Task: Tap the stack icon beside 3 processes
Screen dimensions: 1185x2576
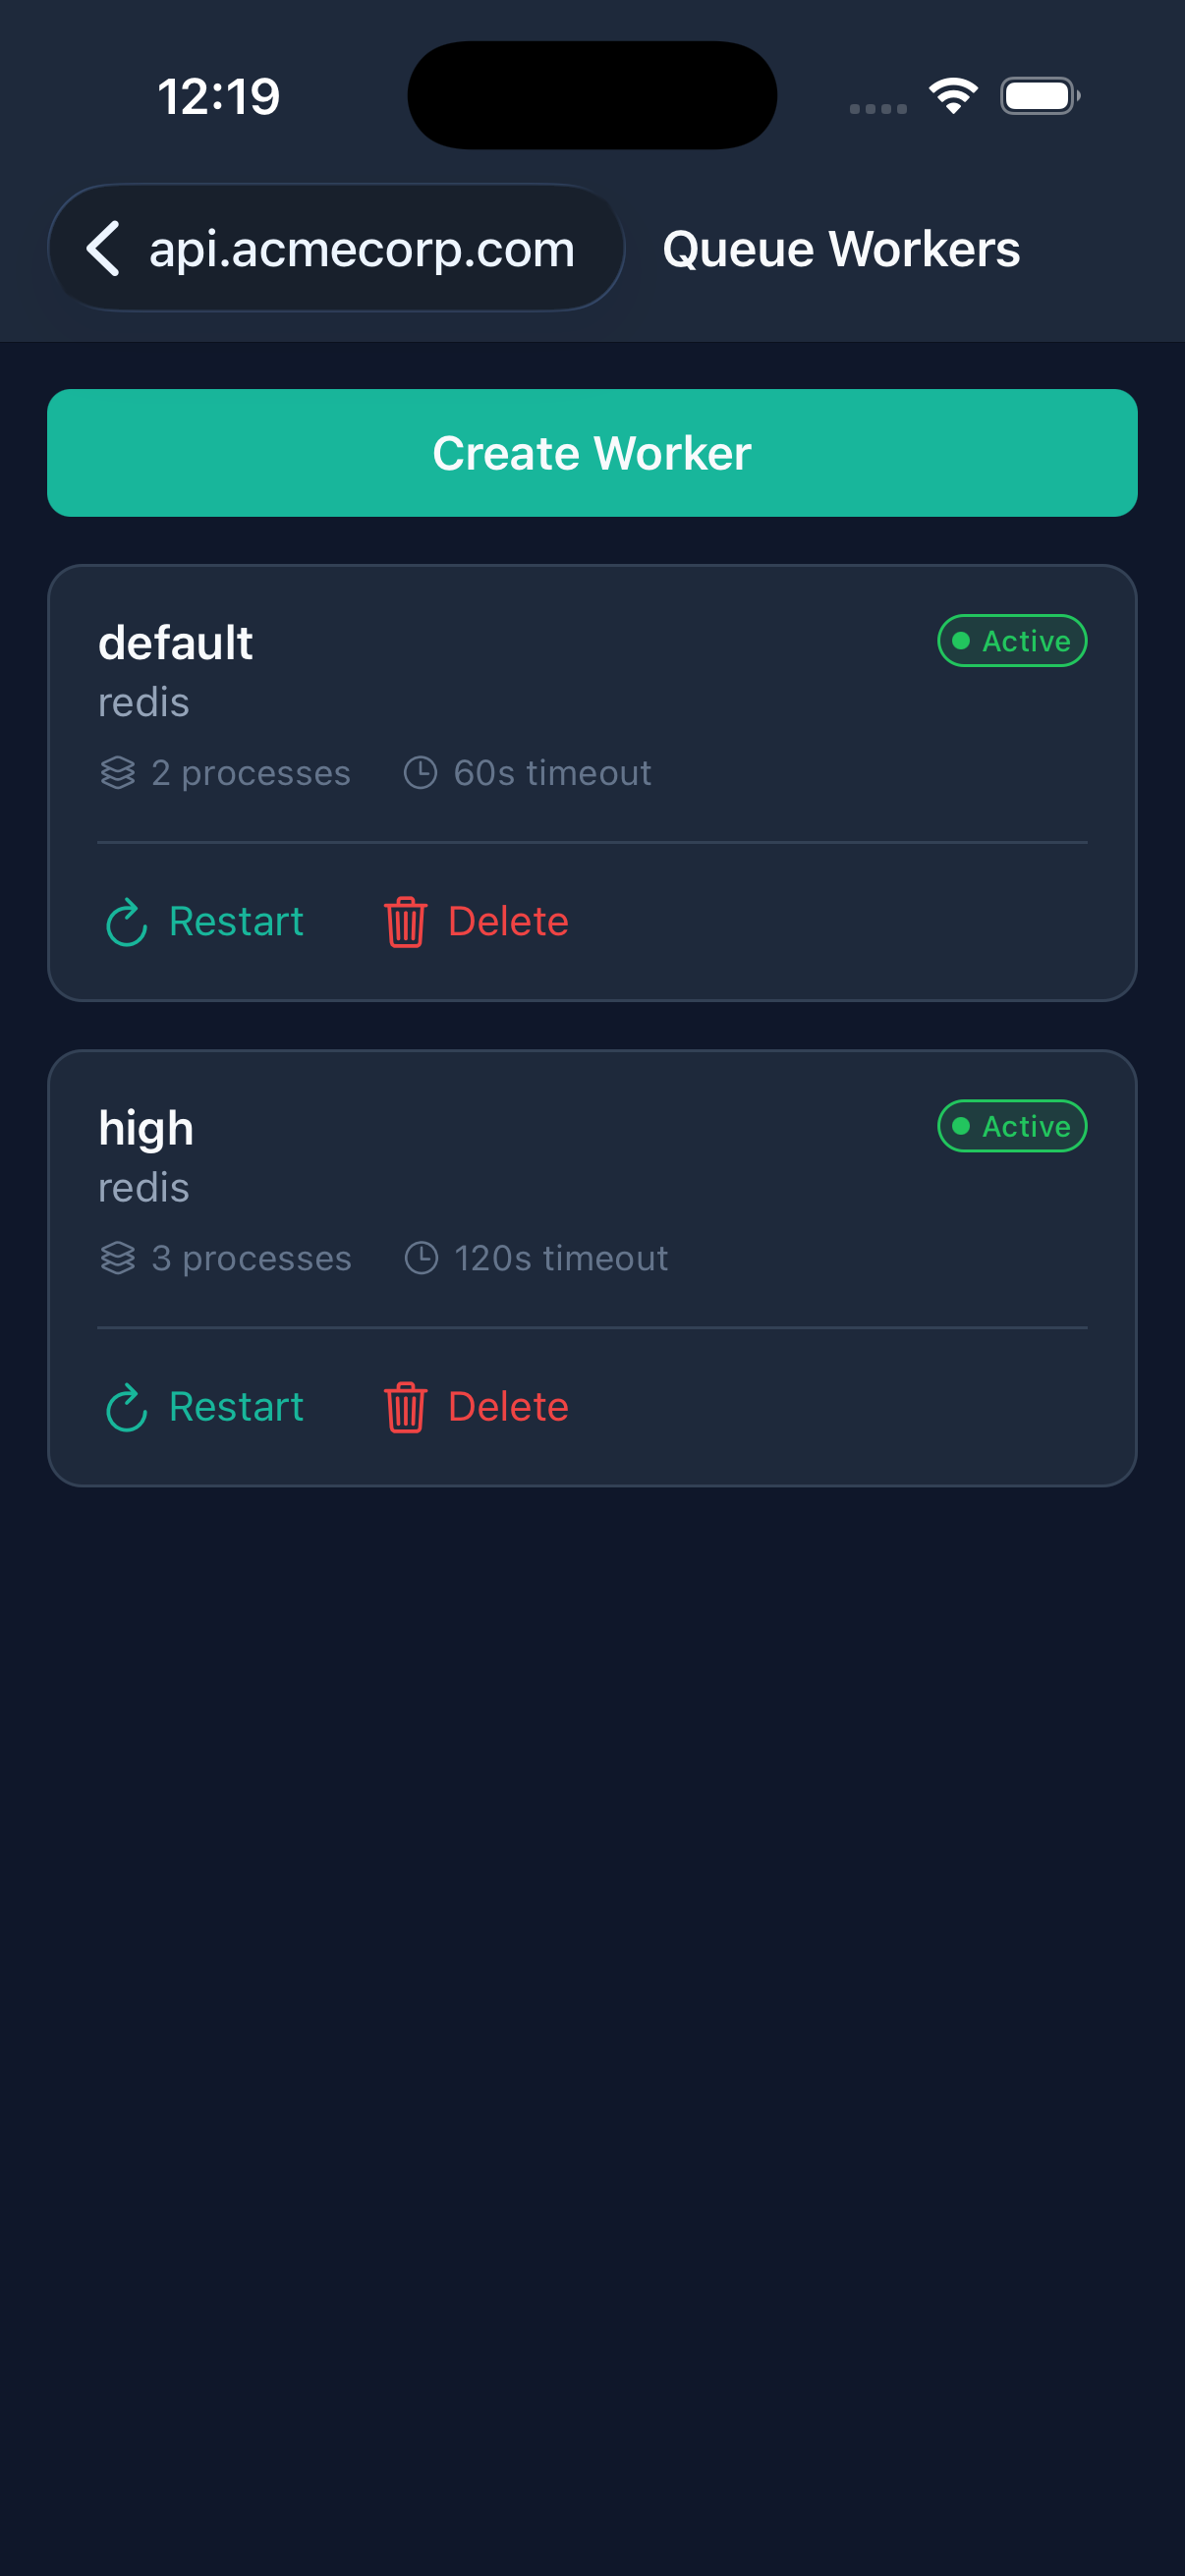Action: (118, 1258)
